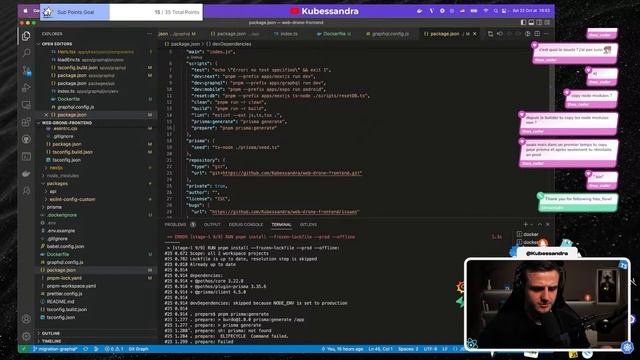Viewport: 640px width, 360px height.
Task: Open the Manage settings gear
Action: tap(26, 336)
